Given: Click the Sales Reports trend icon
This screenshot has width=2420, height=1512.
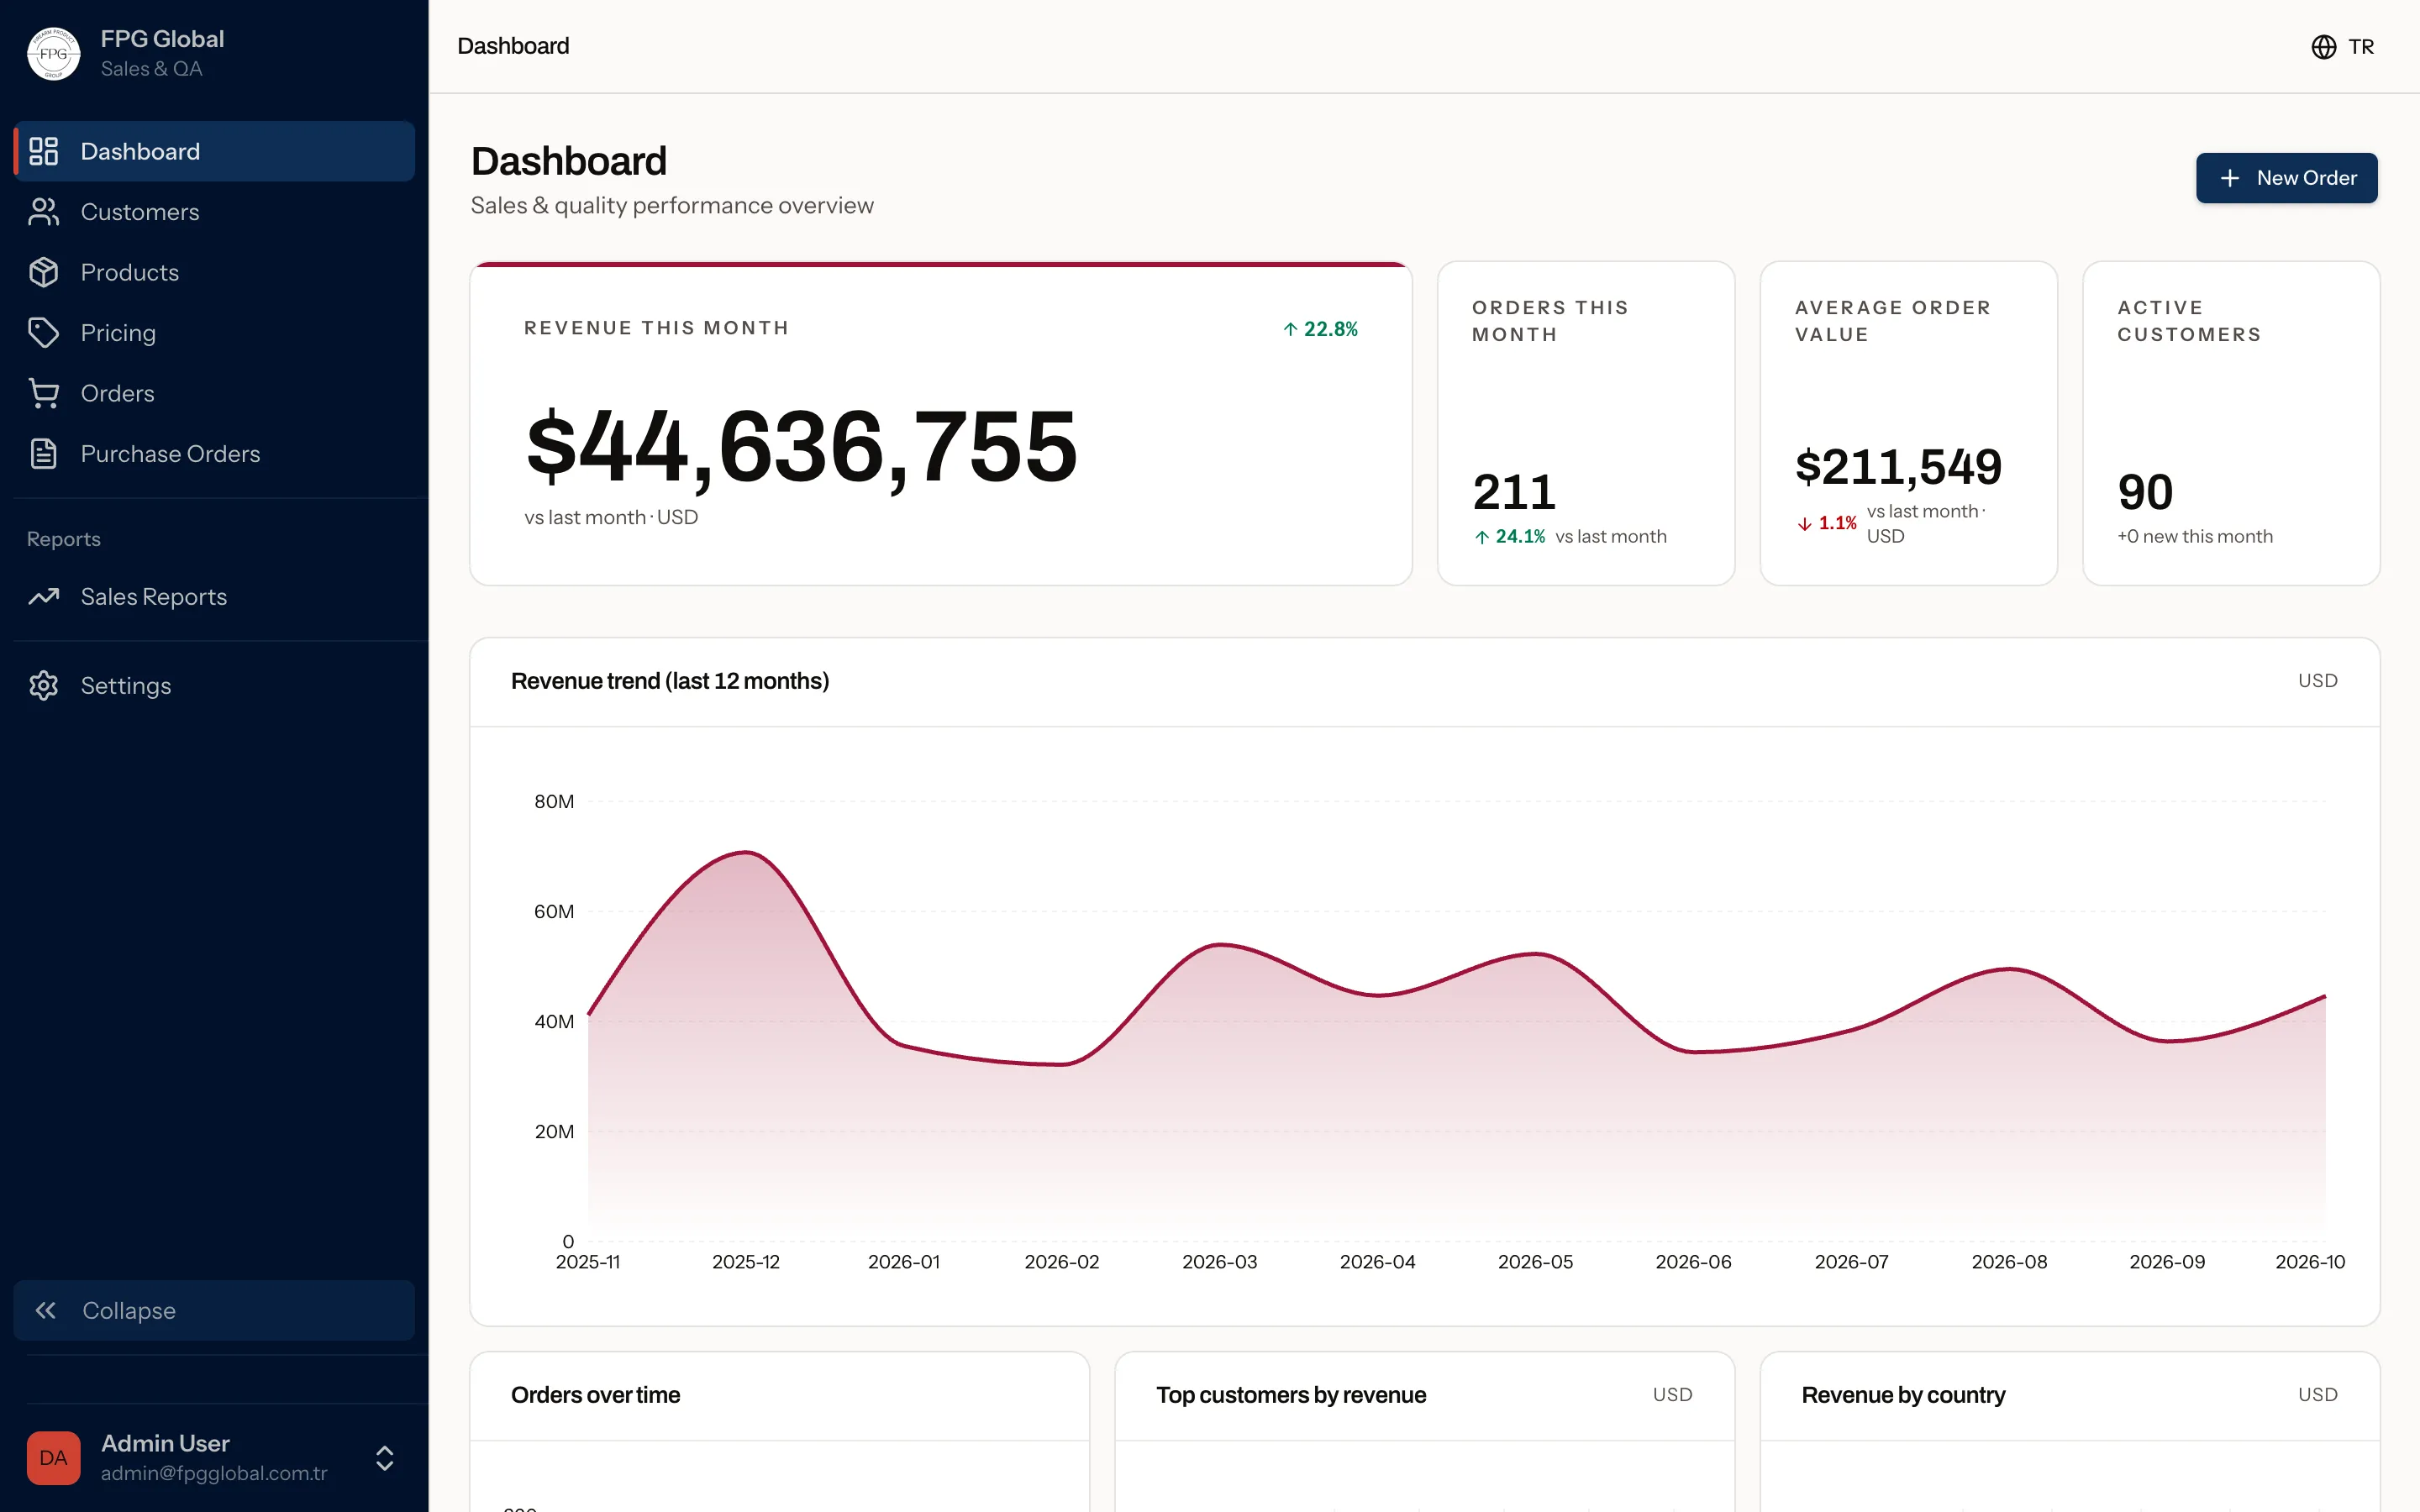Looking at the screenshot, I should (44, 597).
